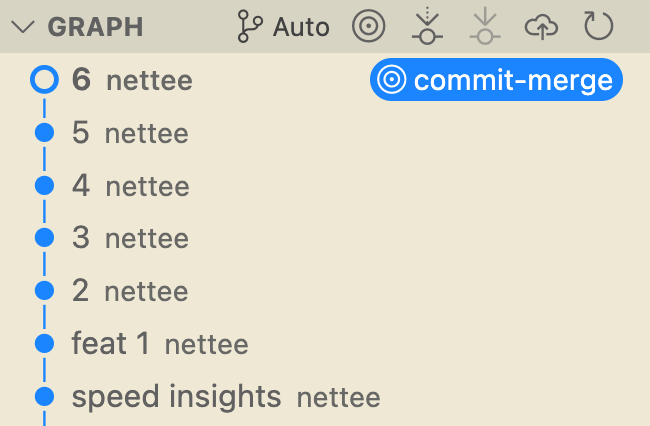Click the Refresh icon in graph toolbar

598,27
